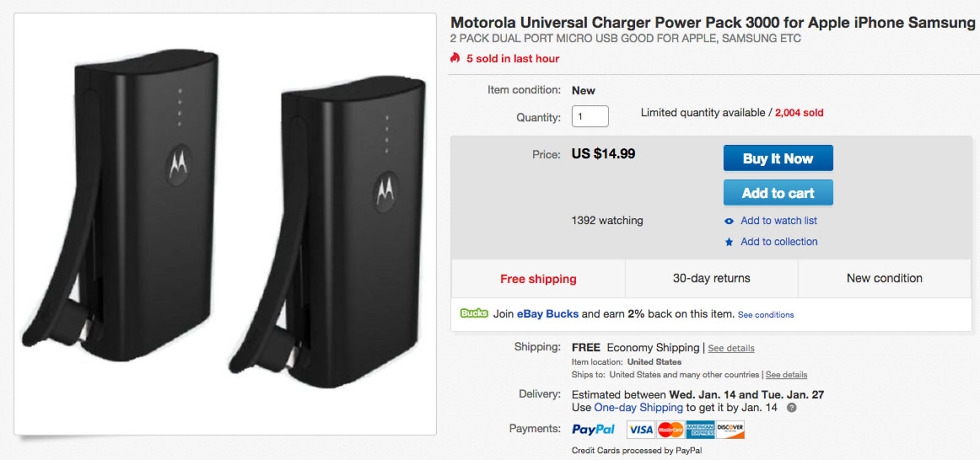The height and width of the screenshot is (460, 980).
Task: Click the red flame sold-in-last-hour icon
Action: coord(456,58)
